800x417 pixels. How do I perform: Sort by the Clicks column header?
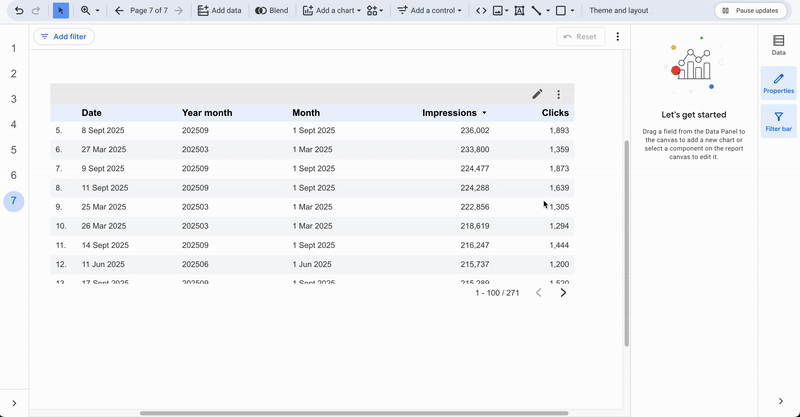[555, 113]
